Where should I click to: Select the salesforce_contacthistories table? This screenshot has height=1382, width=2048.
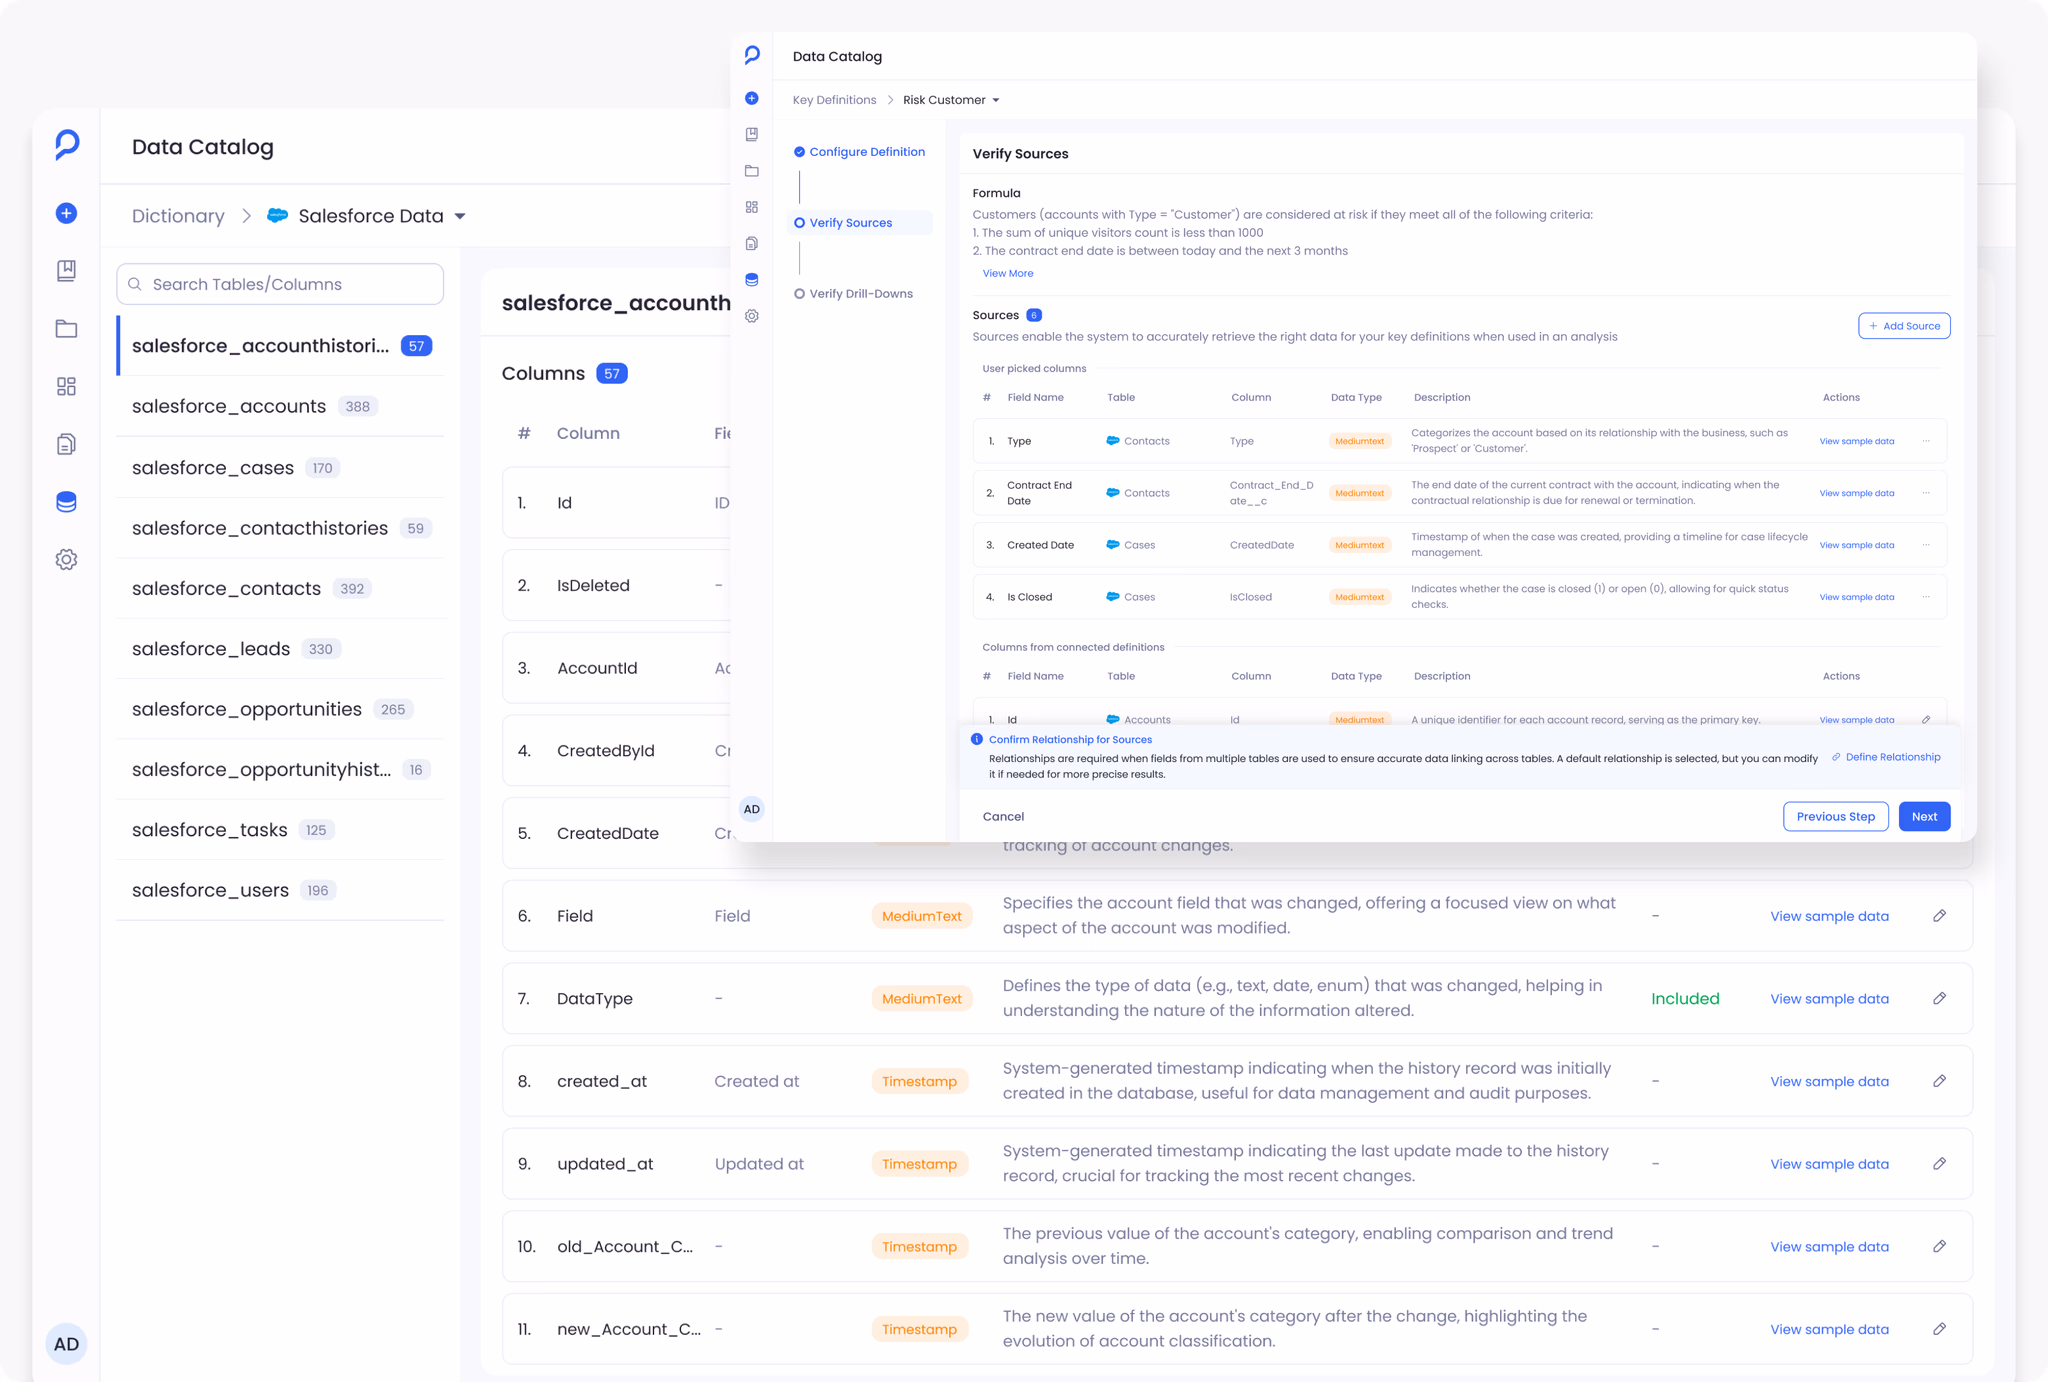[280, 528]
